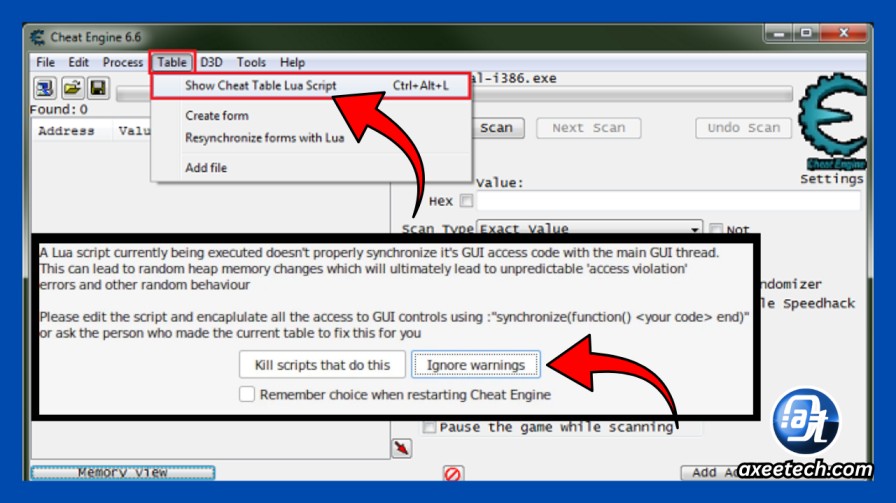Expand the Scan Type dropdown
This screenshot has height=503, width=896.
coord(694,229)
